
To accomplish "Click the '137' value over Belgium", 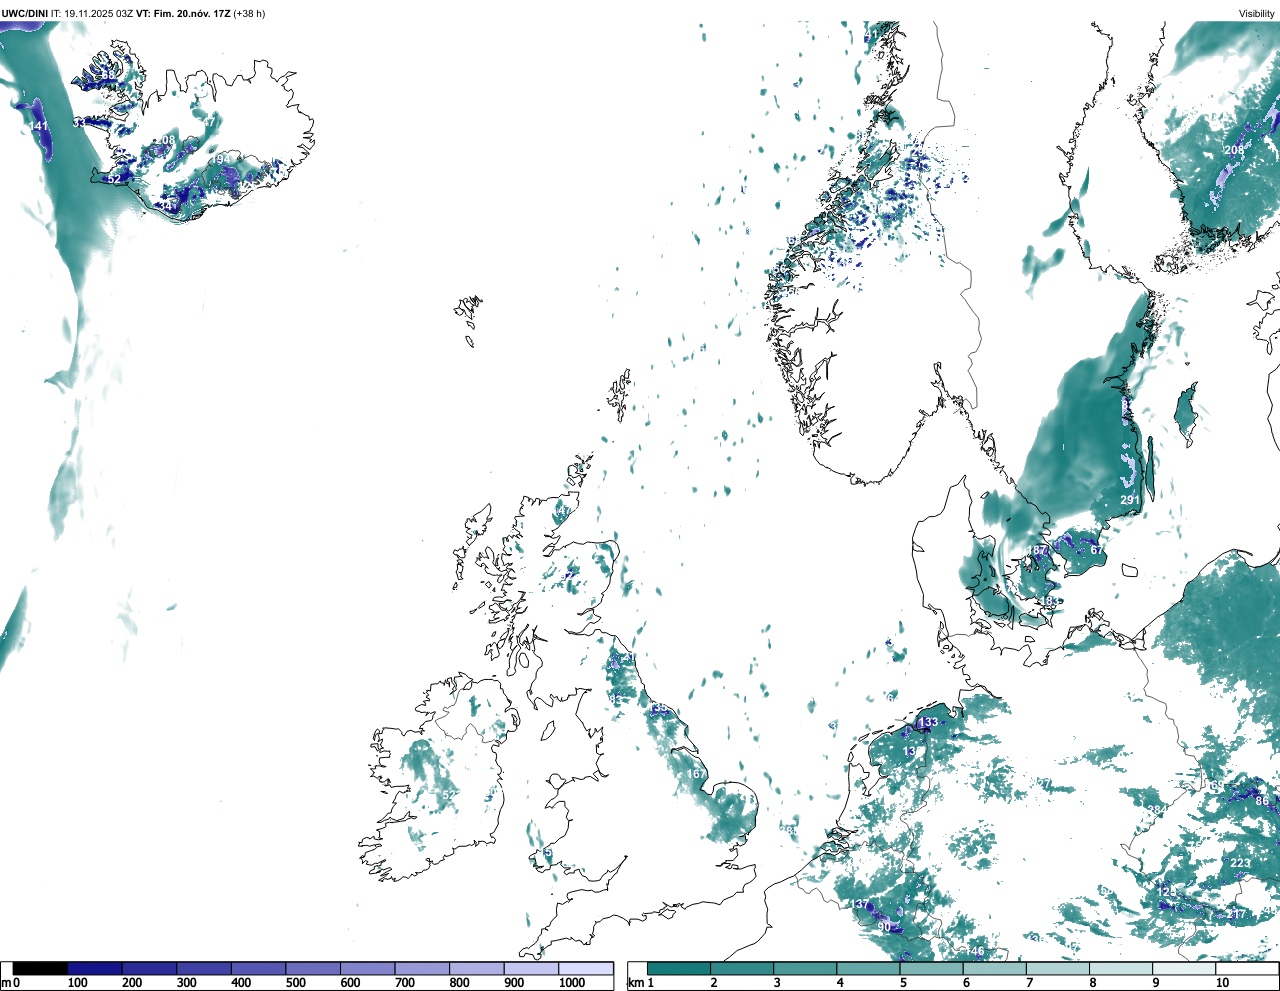I will (860, 904).
